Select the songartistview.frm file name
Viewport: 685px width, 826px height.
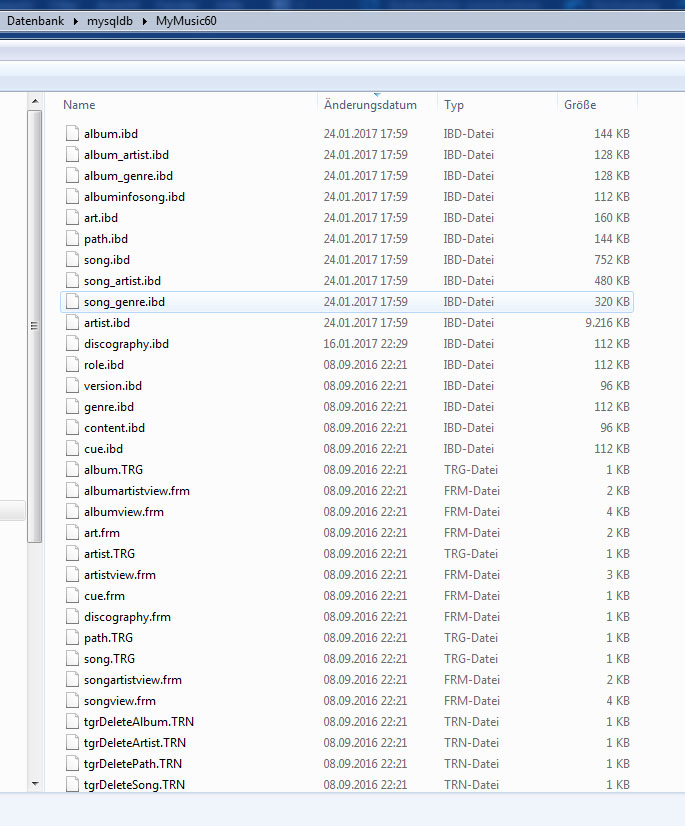click(133, 680)
